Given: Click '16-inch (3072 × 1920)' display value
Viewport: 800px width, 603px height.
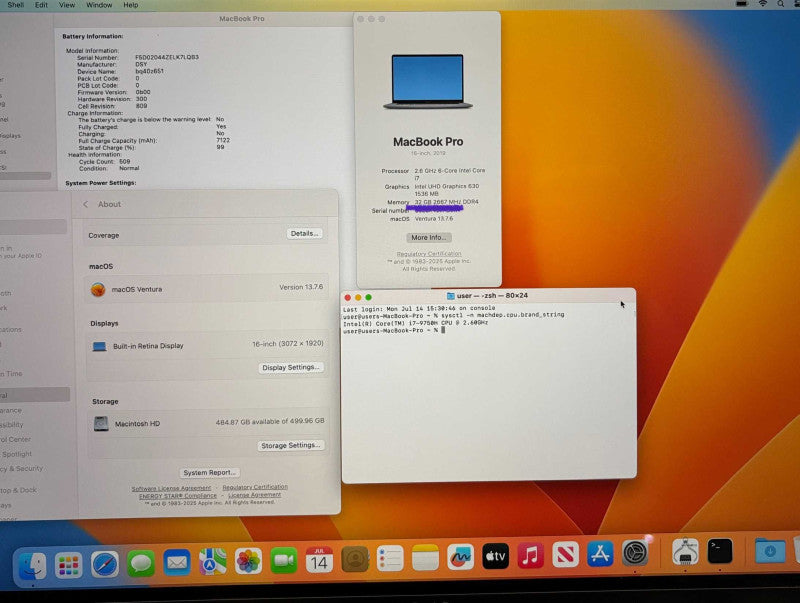Looking at the screenshot, I should [288, 344].
